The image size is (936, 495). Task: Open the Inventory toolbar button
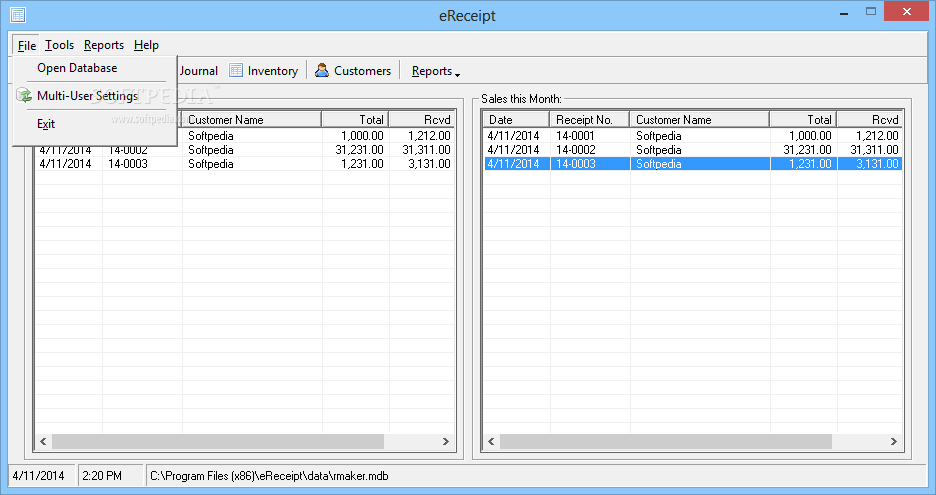pyautogui.click(x=264, y=70)
